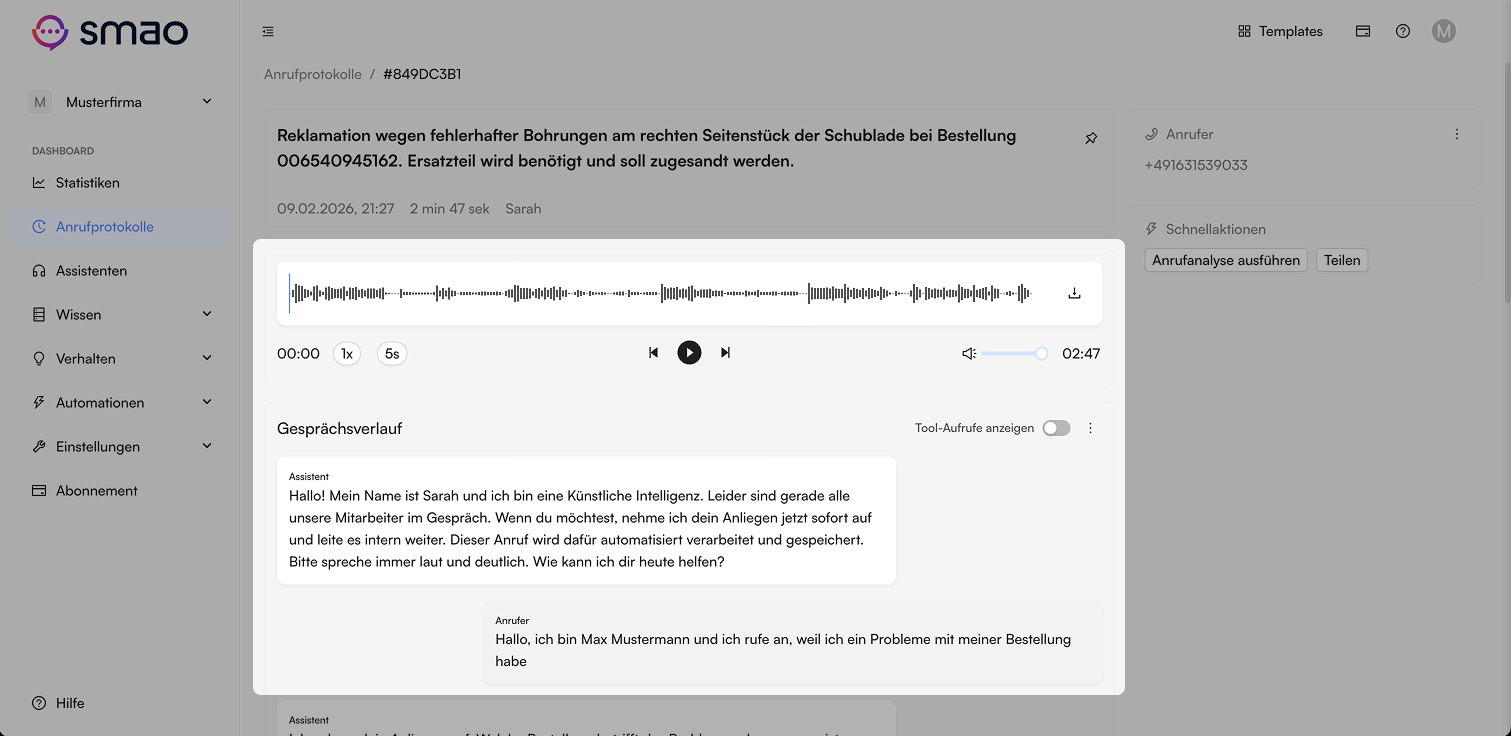Viewport: 1511px width, 736px height.
Task: Click the Verhalten lightbulb icon
Action: [39, 359]
